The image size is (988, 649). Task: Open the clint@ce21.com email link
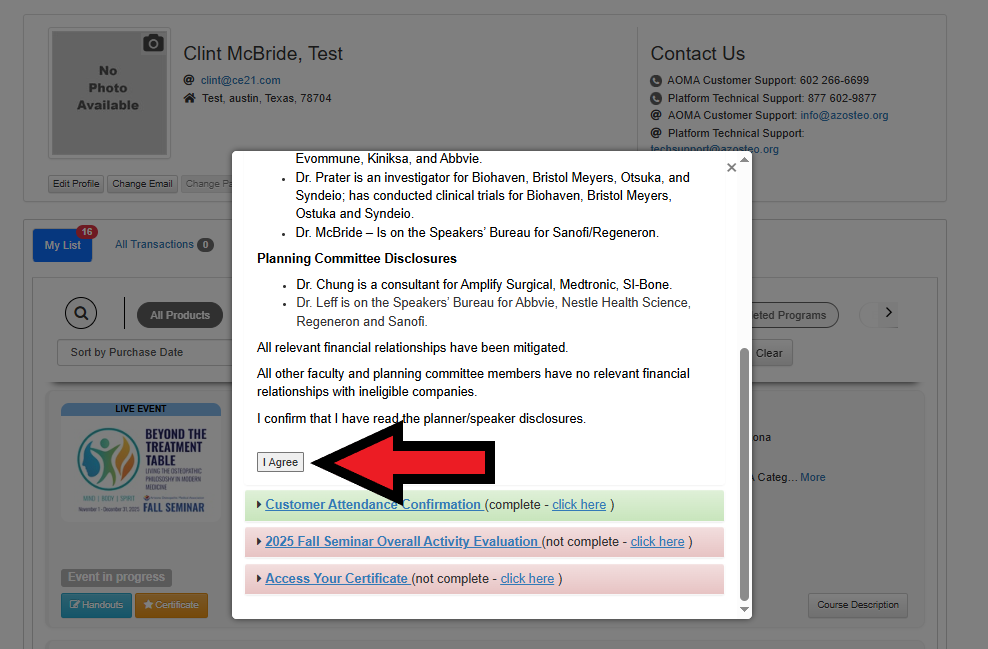[240, 80]
